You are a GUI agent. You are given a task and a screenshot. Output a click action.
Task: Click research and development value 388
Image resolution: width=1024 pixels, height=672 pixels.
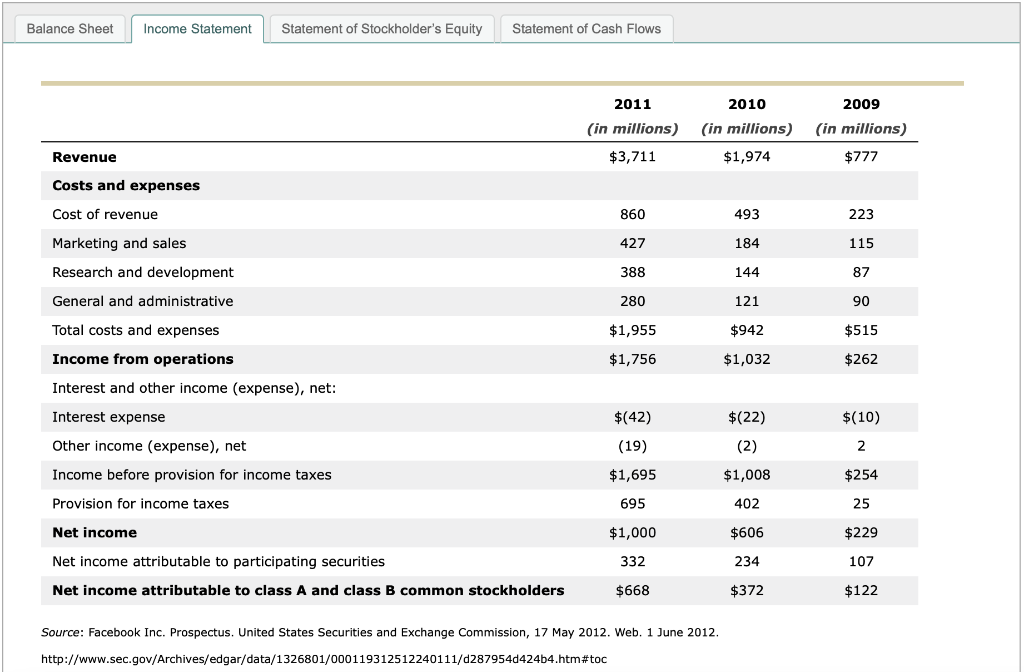[x=632, y=272]
